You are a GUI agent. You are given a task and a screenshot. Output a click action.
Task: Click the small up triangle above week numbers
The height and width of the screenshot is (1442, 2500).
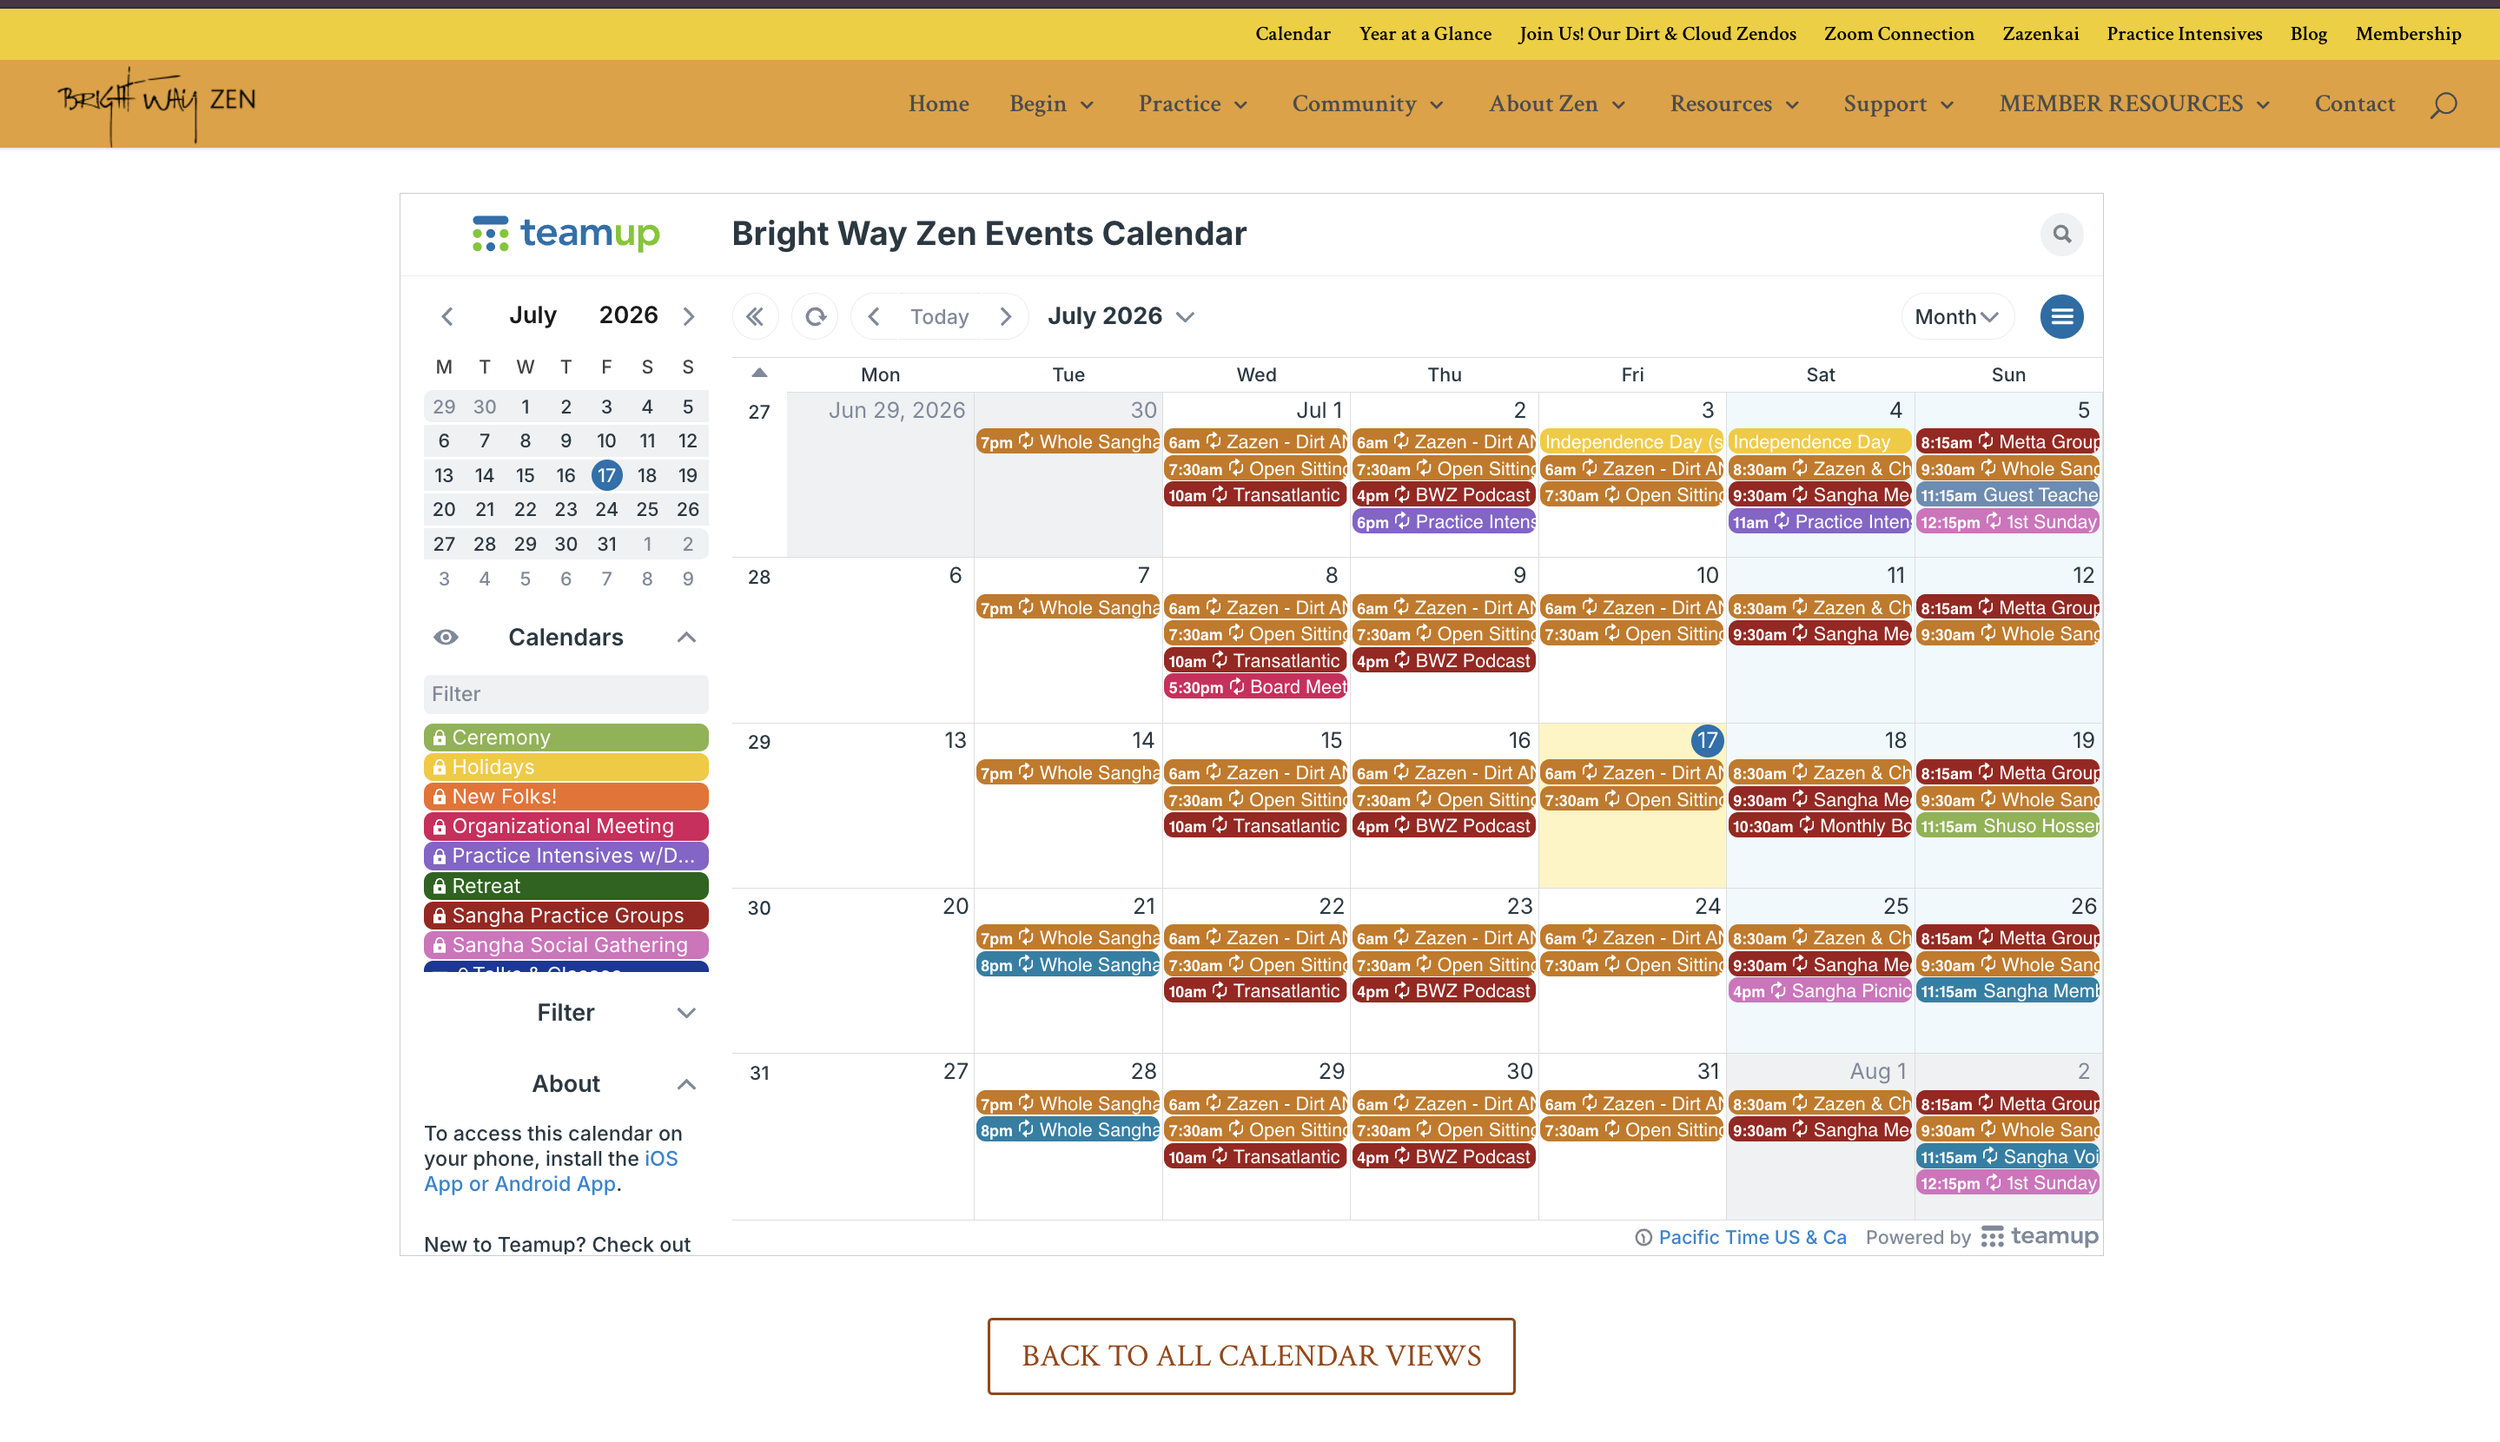[759, 373]
